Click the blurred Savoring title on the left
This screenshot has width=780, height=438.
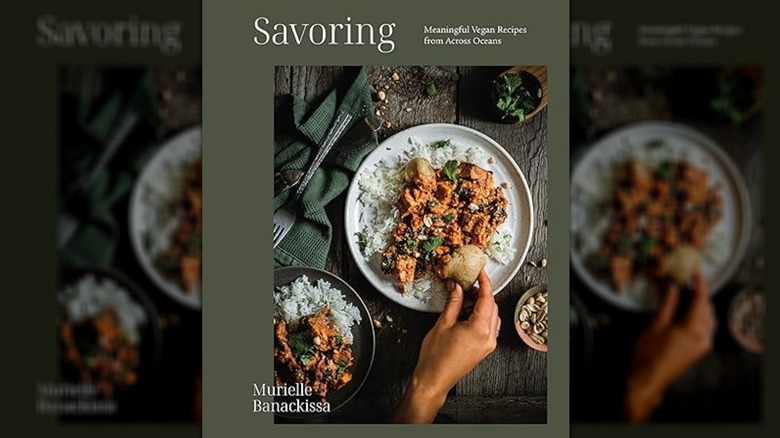coord(109,33)
